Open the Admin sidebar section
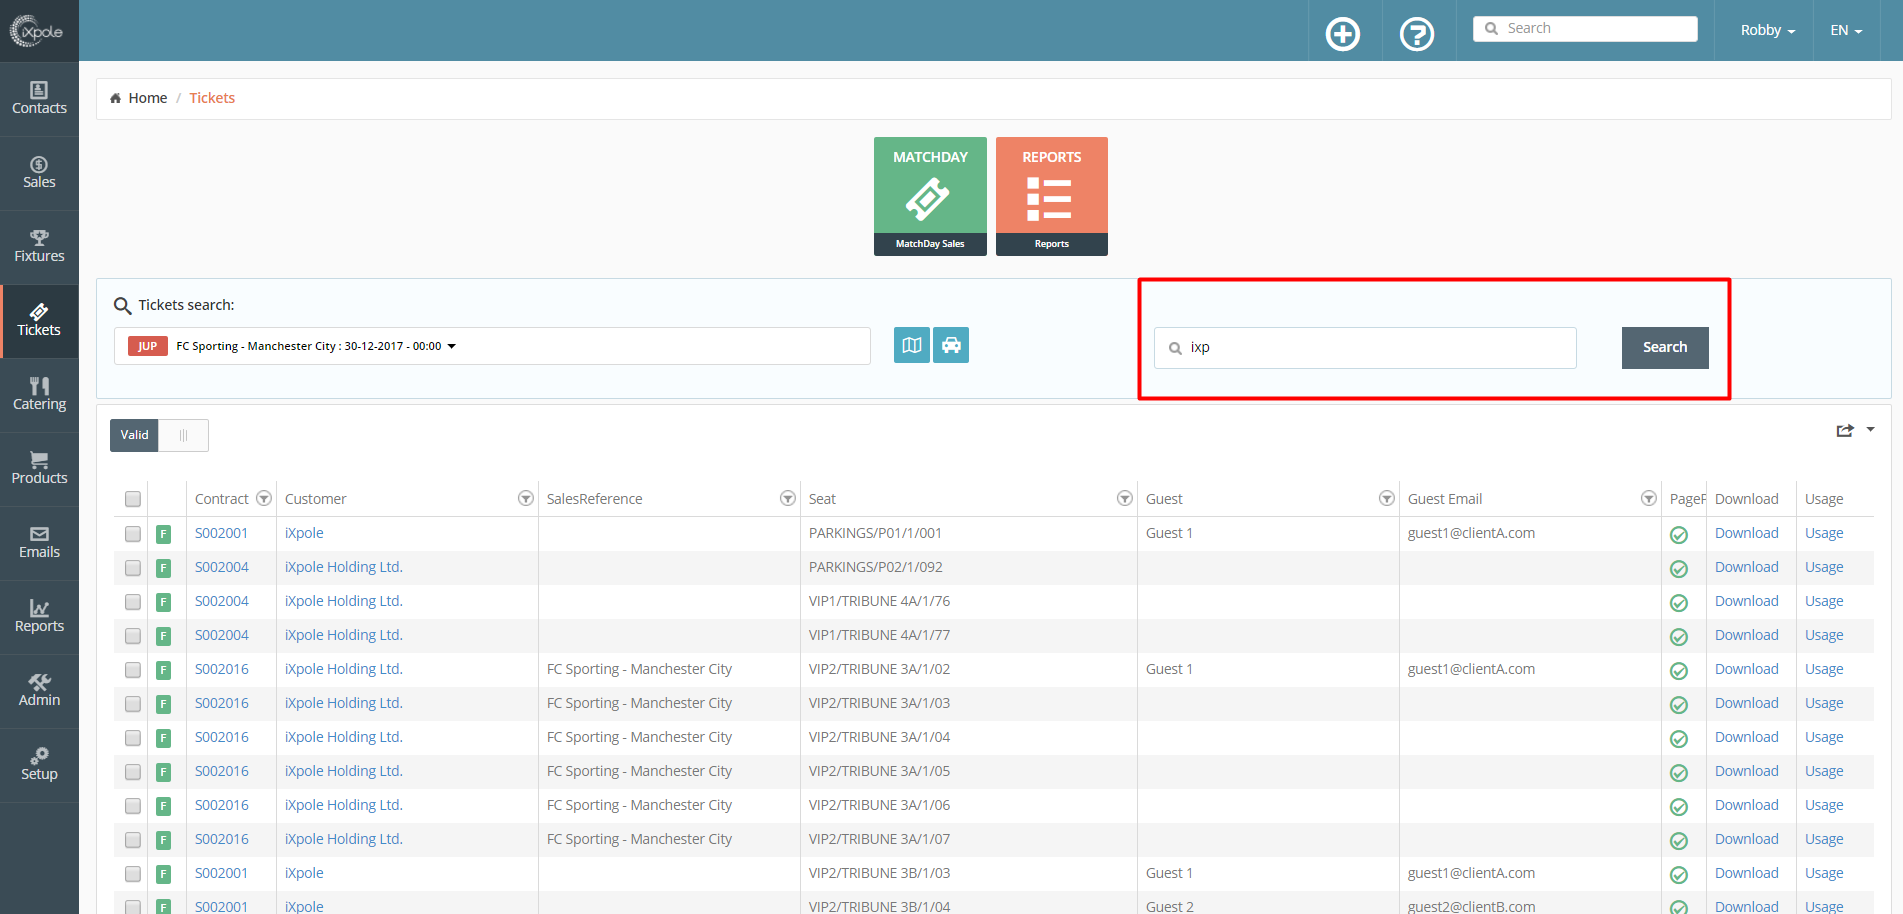Screen dimensions: 1903x914 coord(39,691)
